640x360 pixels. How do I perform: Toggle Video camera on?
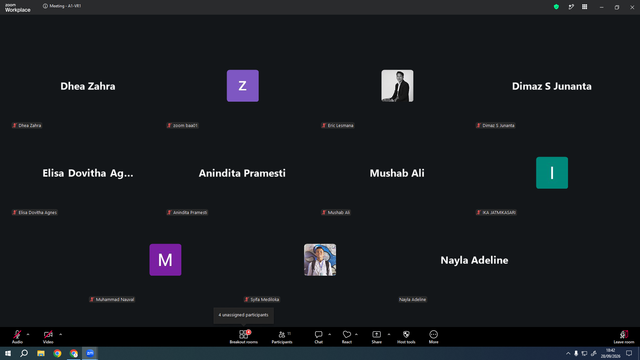48,337
